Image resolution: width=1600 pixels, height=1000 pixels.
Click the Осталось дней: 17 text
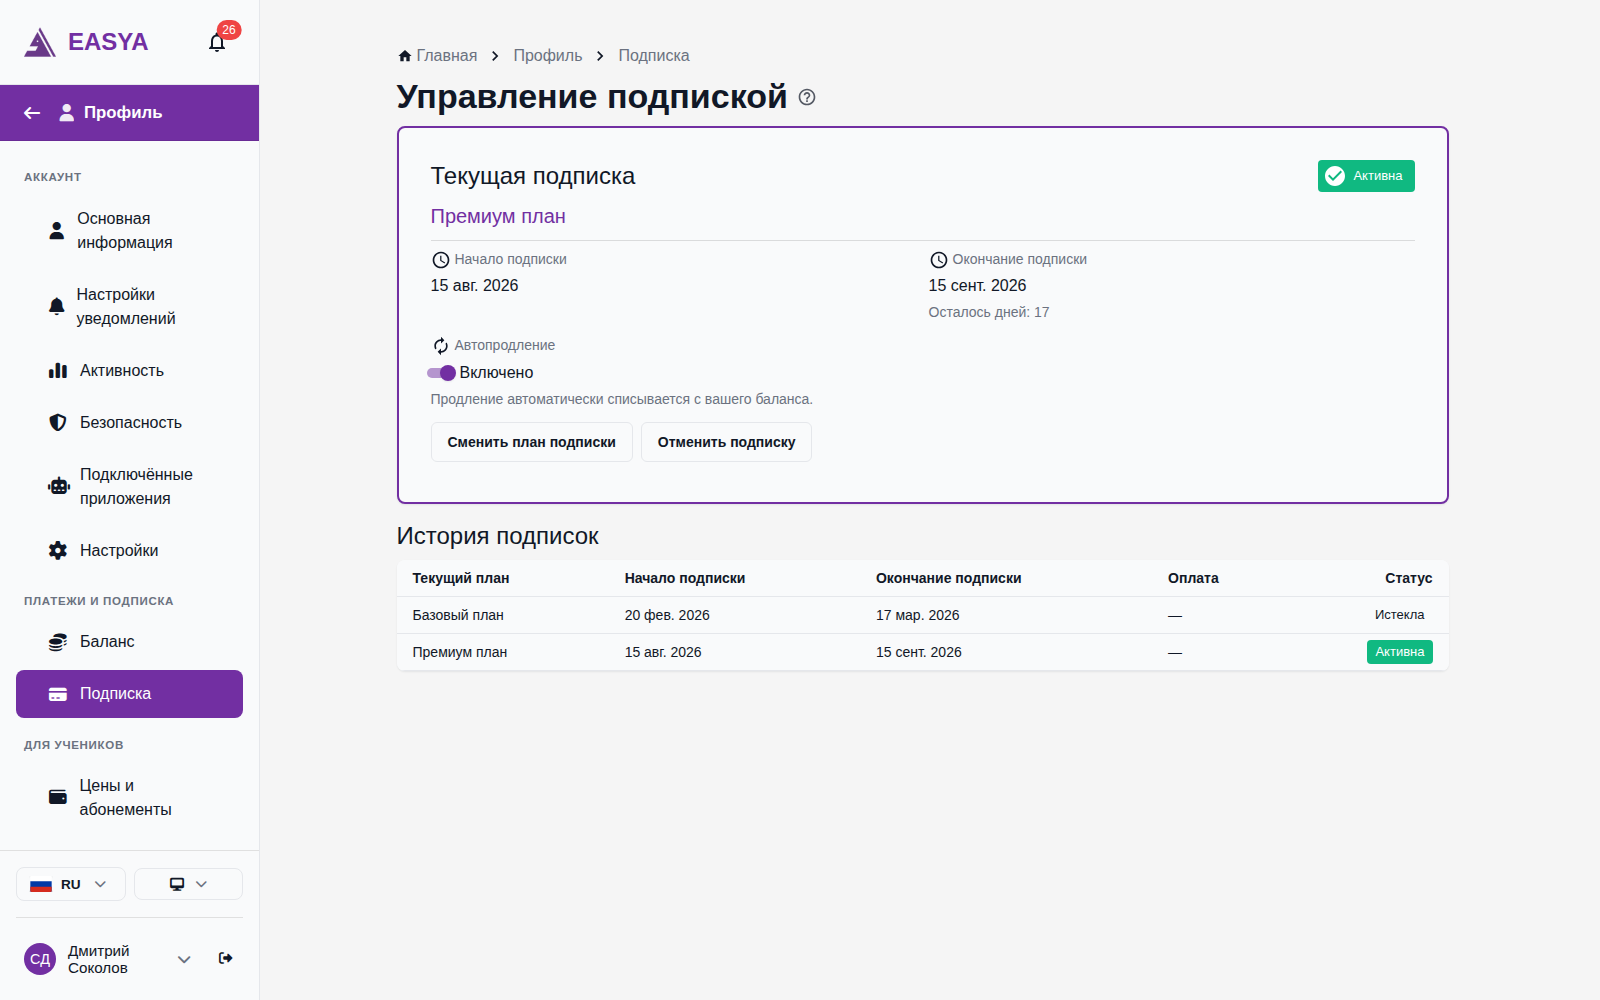(989, 312)
